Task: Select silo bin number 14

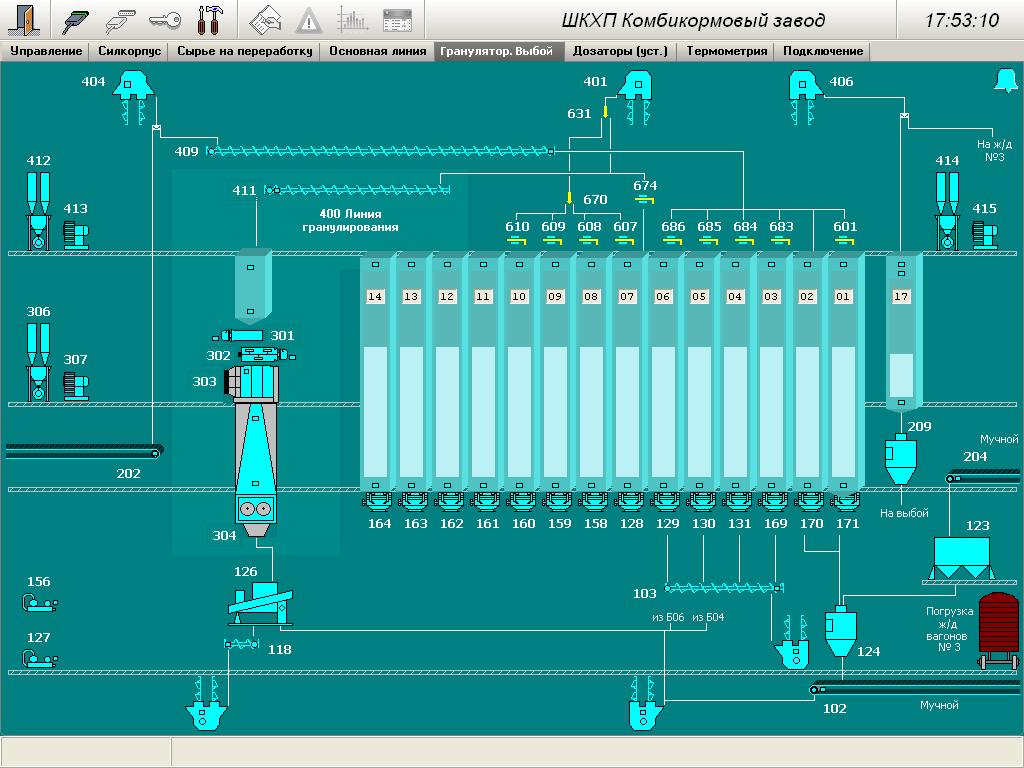Action: pos(376,297)
